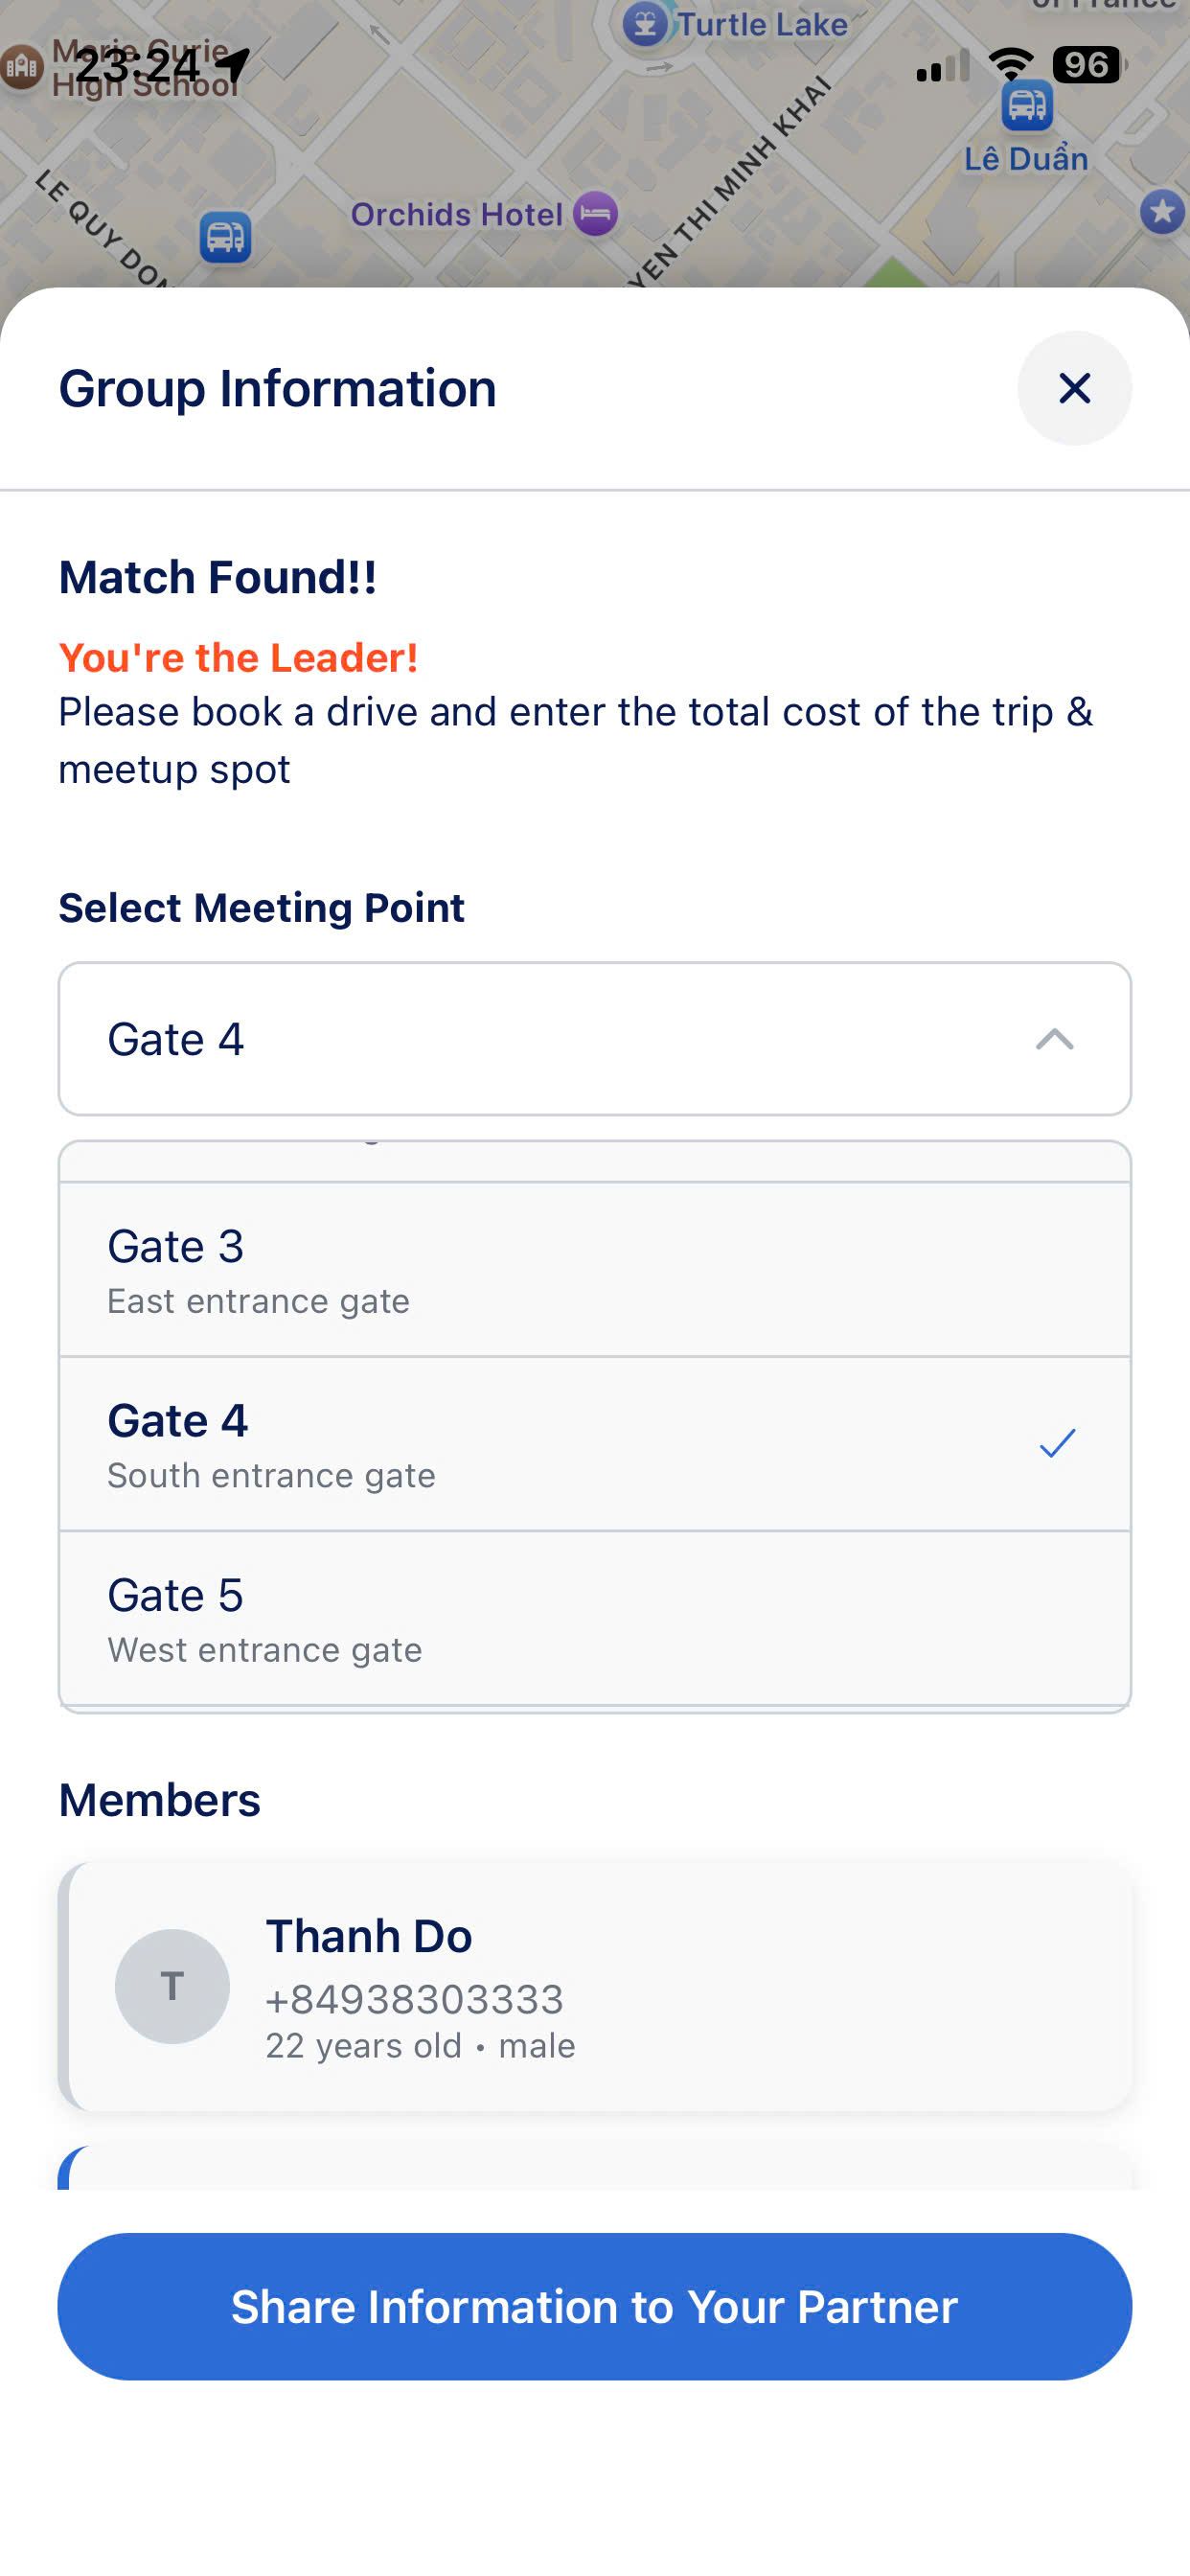Select Gate 5 West entrance gate
1190x2576 pixels.
(594, 1618)
